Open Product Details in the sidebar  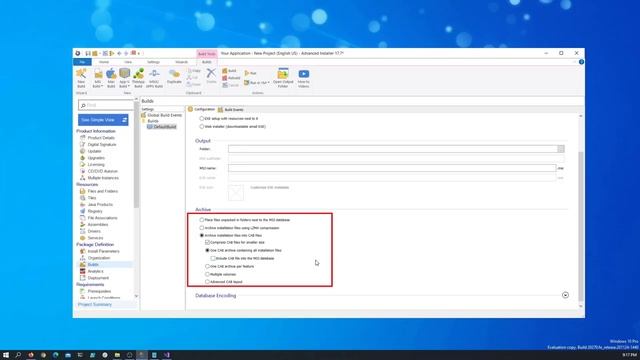tap(101, 138)
